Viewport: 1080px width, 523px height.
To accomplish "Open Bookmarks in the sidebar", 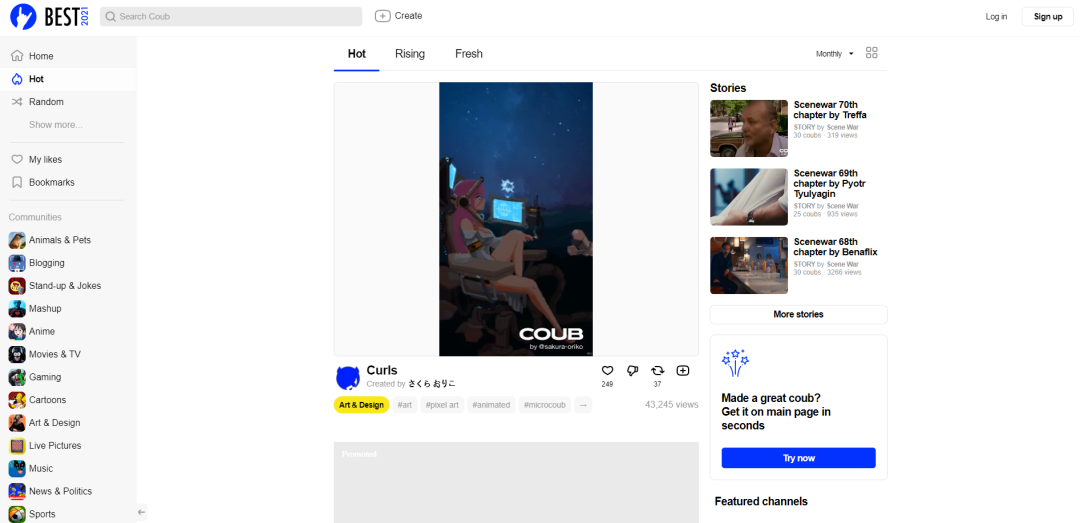I will pyautogui.click(x=68, y=183).
